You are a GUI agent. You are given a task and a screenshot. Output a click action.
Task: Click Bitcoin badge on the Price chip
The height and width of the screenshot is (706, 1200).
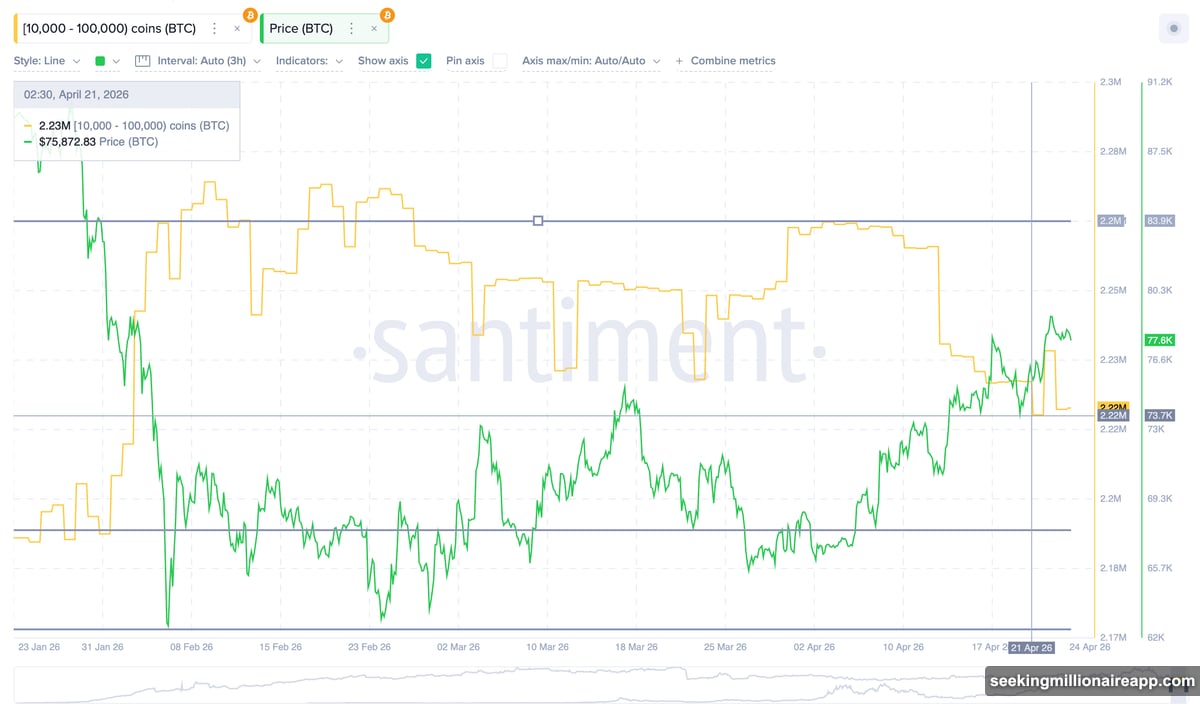coord(387,15)
